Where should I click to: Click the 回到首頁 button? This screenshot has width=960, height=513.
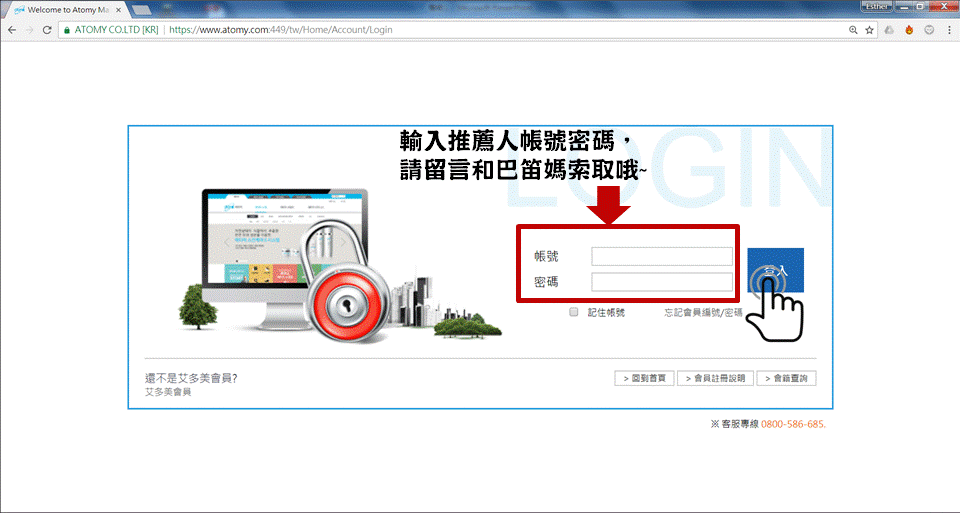[x=644, y=378]
